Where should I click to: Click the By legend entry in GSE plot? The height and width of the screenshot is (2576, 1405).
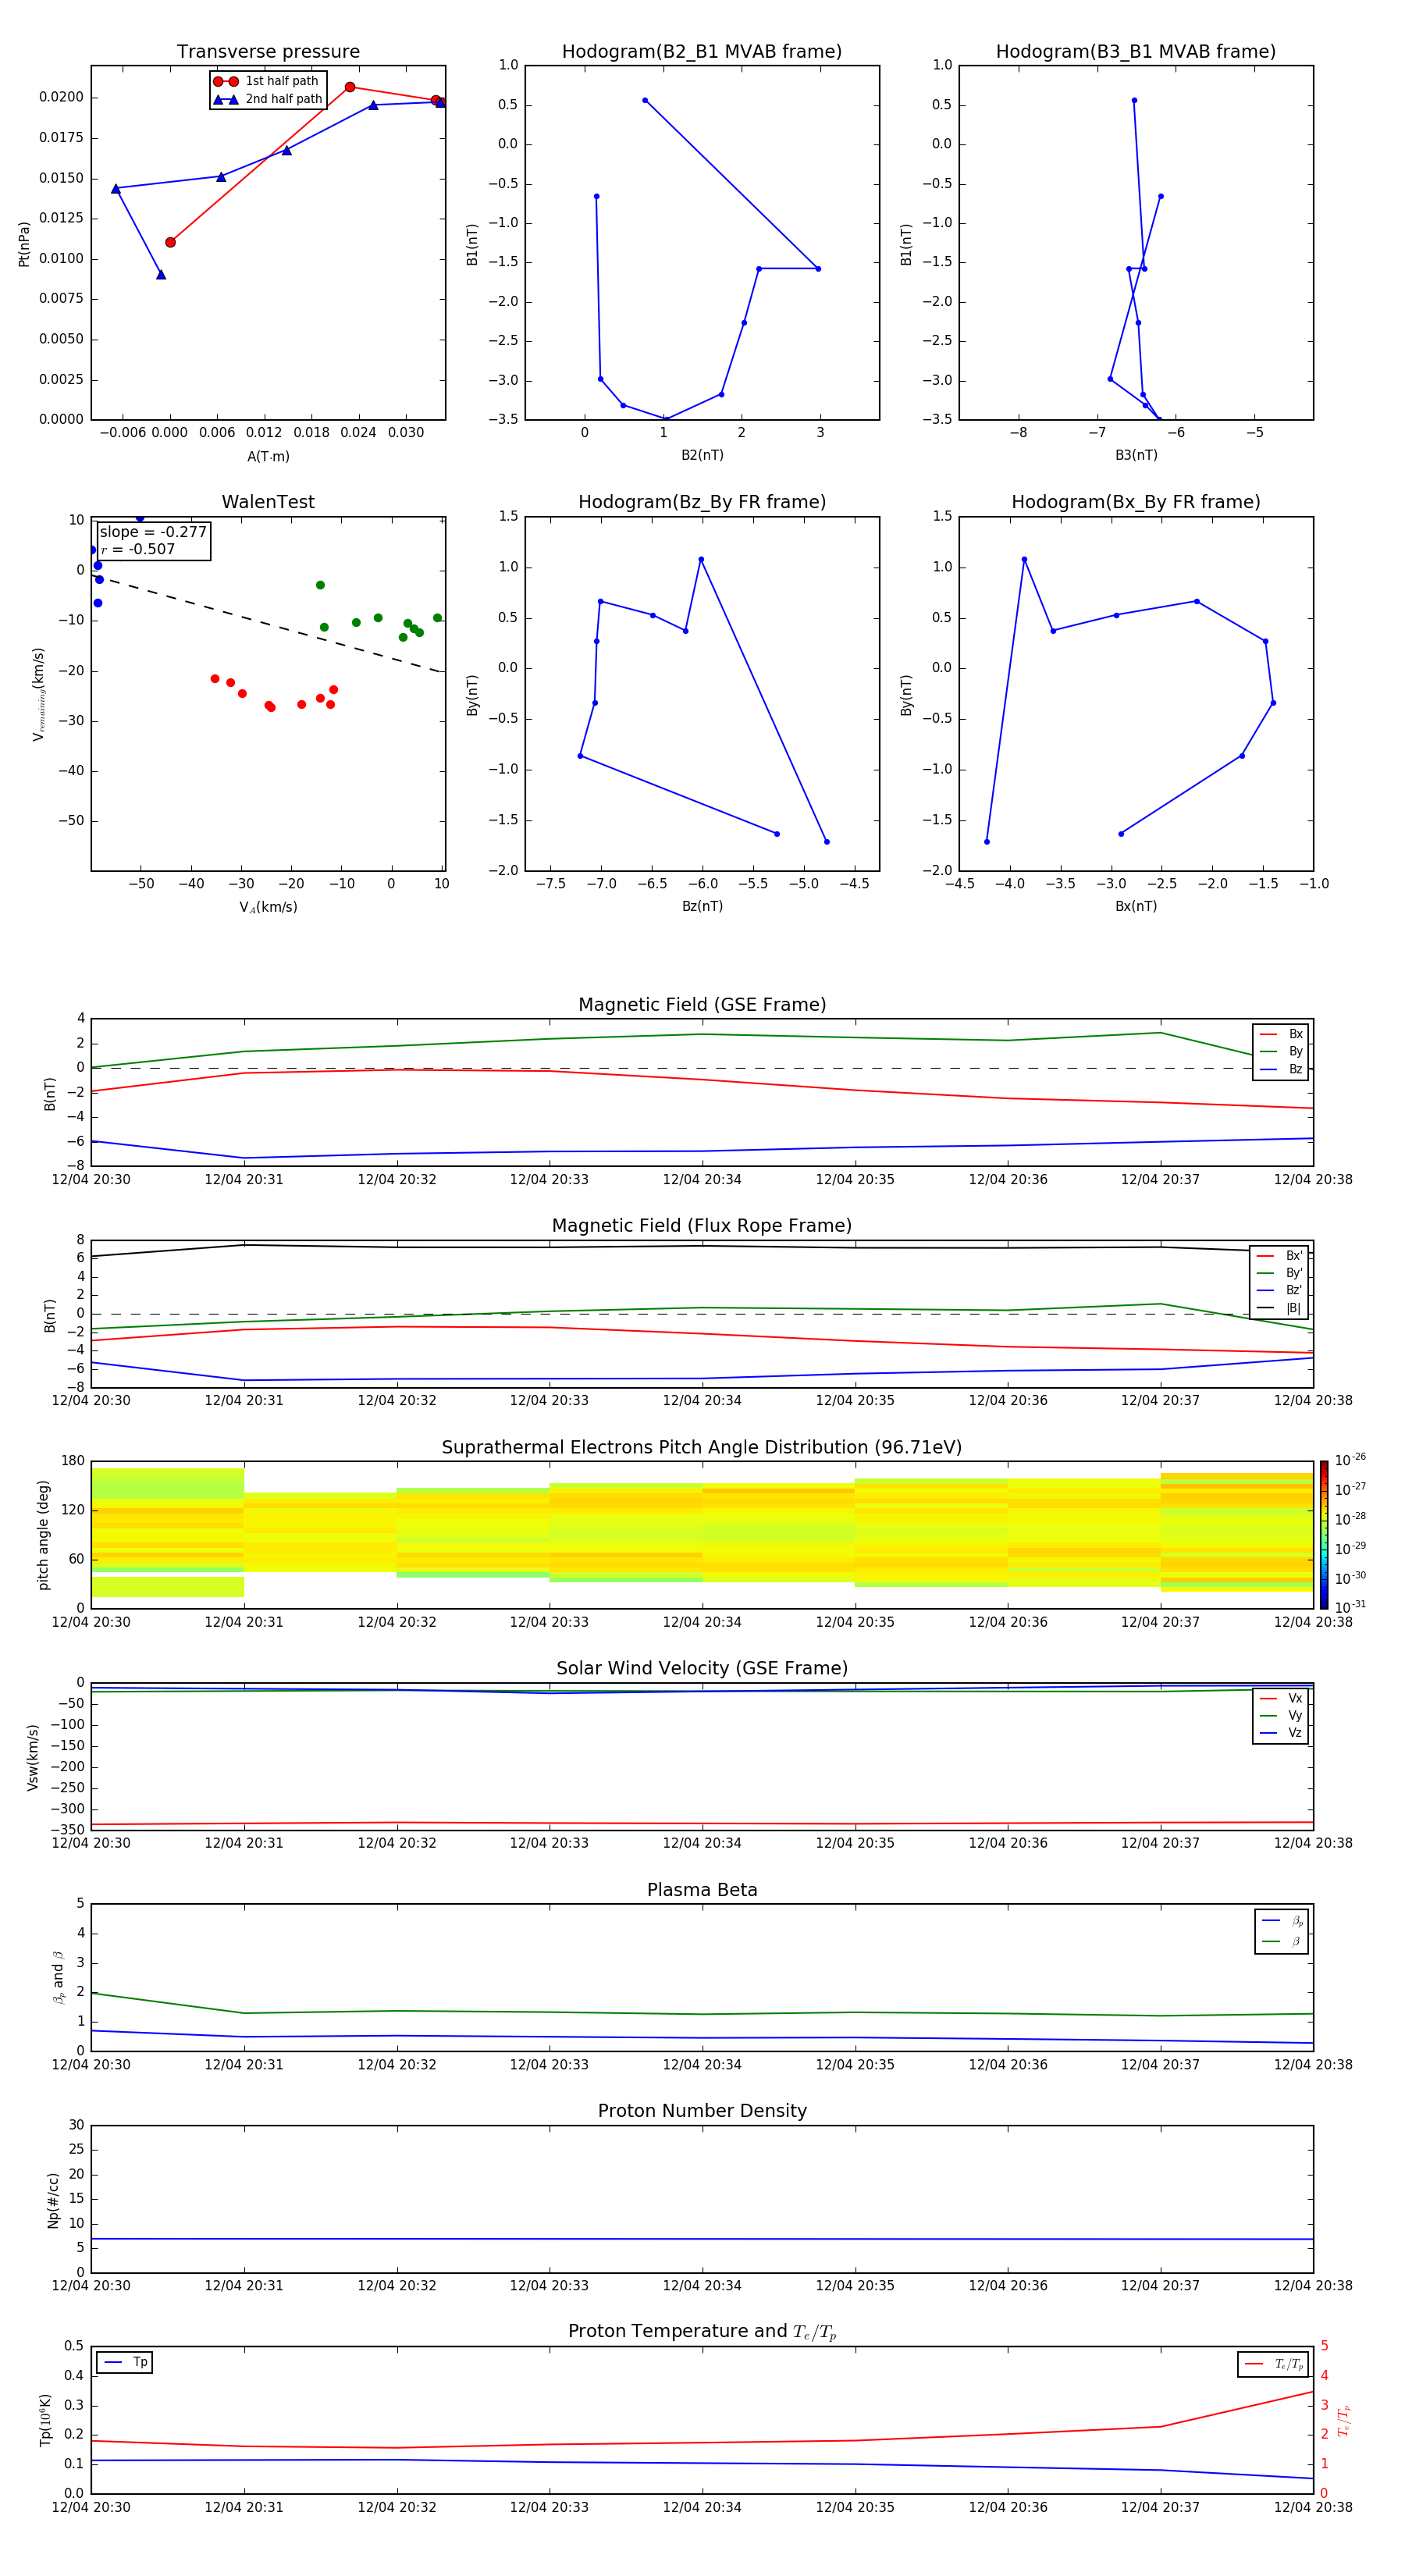[x=1281, y=1051]
